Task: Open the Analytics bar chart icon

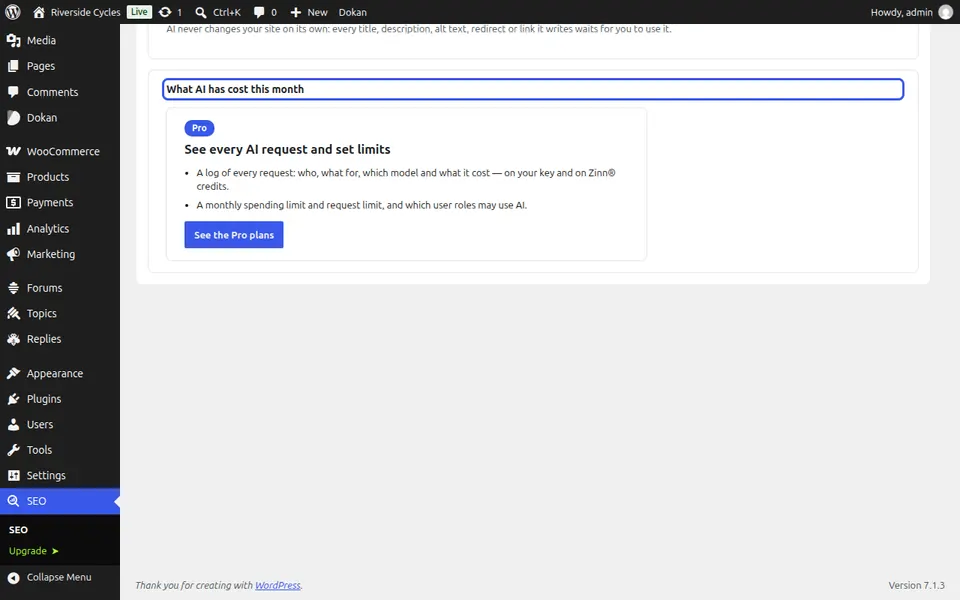Action: click(13, 229)
